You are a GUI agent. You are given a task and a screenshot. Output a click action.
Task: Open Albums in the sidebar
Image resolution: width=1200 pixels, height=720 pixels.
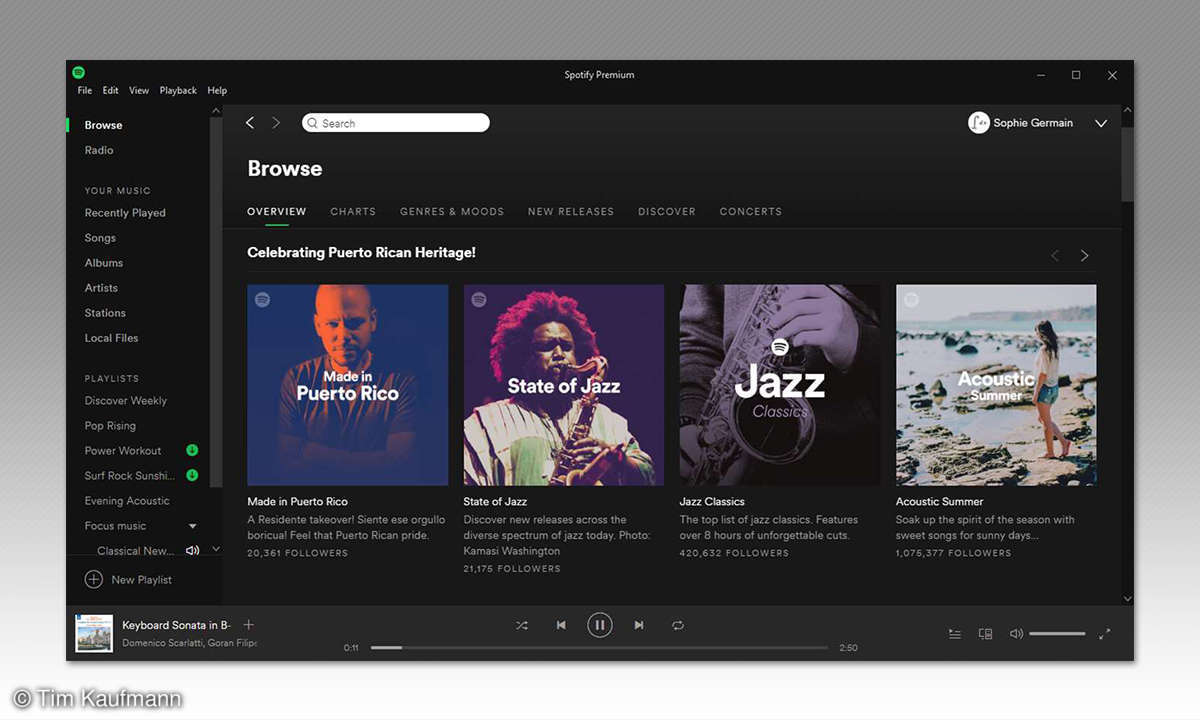104,263
